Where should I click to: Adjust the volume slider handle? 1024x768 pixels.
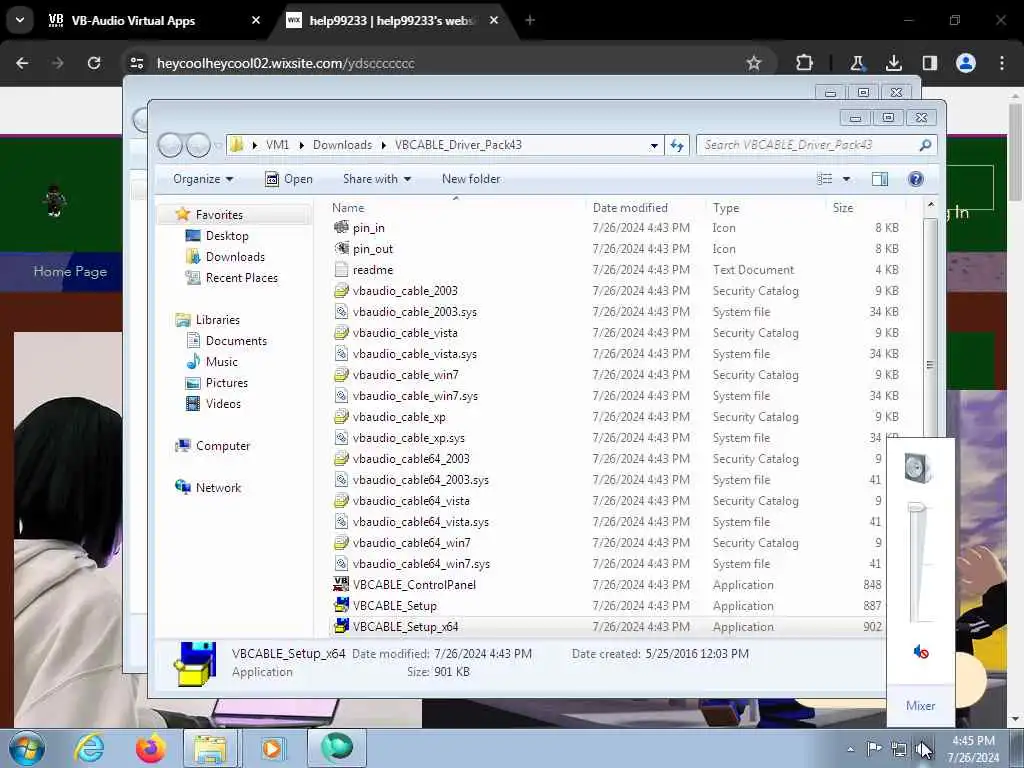point(917,507)
